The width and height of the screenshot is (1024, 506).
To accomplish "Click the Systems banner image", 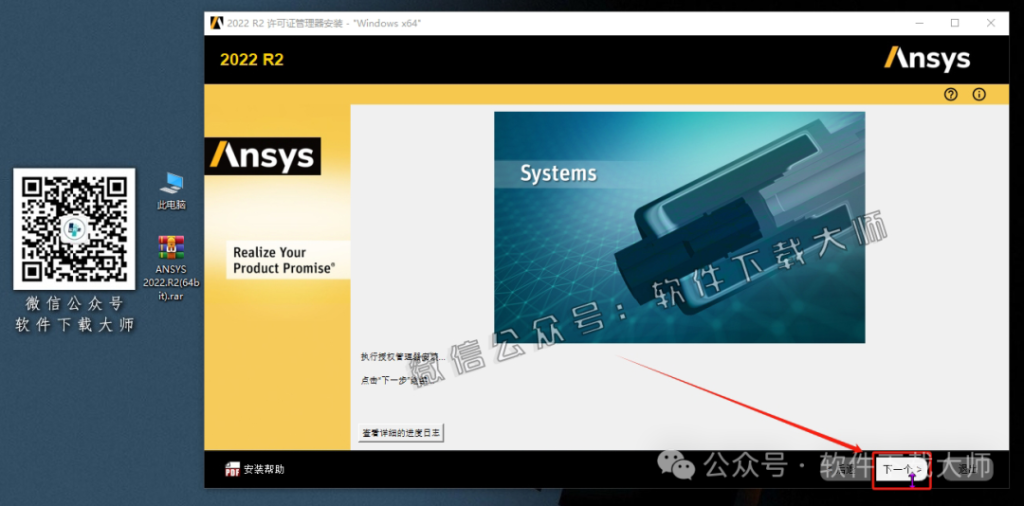I will pos(679,227).
